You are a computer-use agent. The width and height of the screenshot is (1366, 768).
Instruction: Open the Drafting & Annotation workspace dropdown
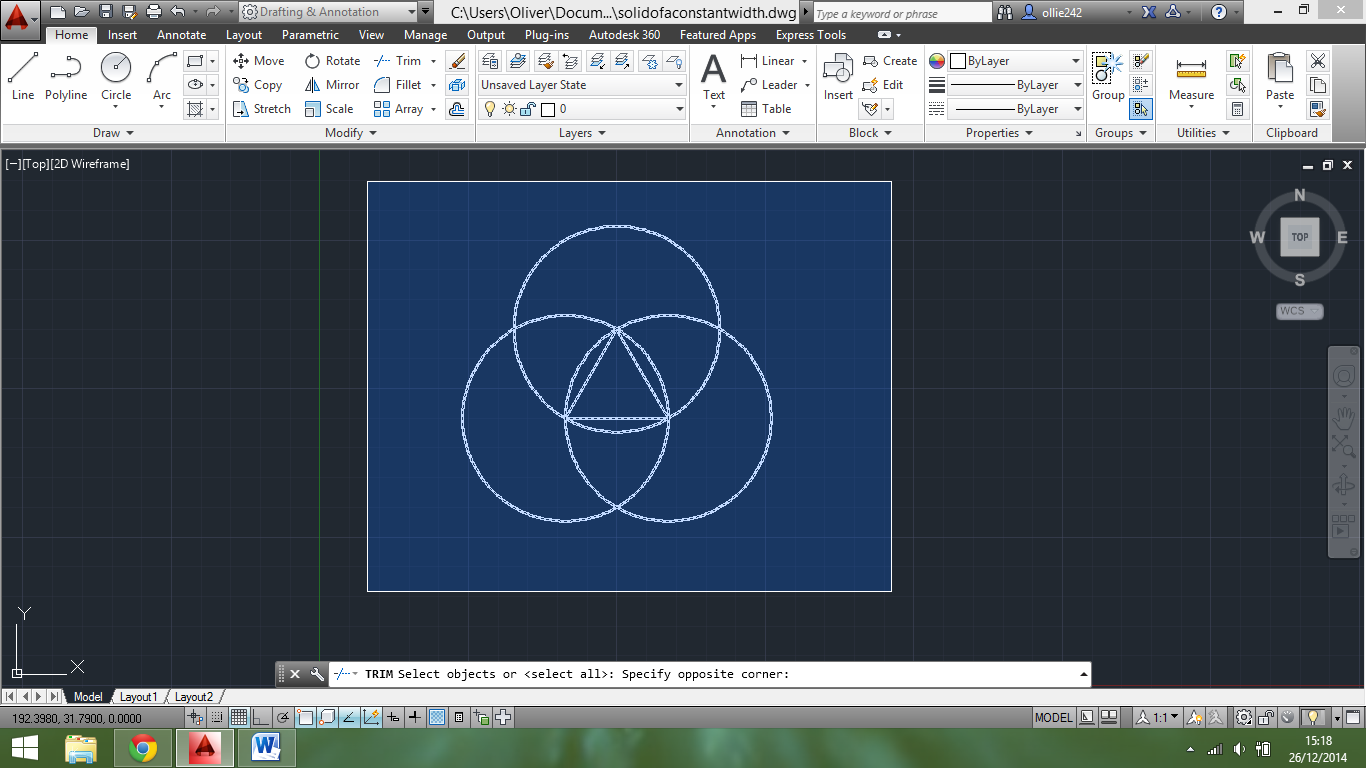pyautogui.click(x=329, y=12)
